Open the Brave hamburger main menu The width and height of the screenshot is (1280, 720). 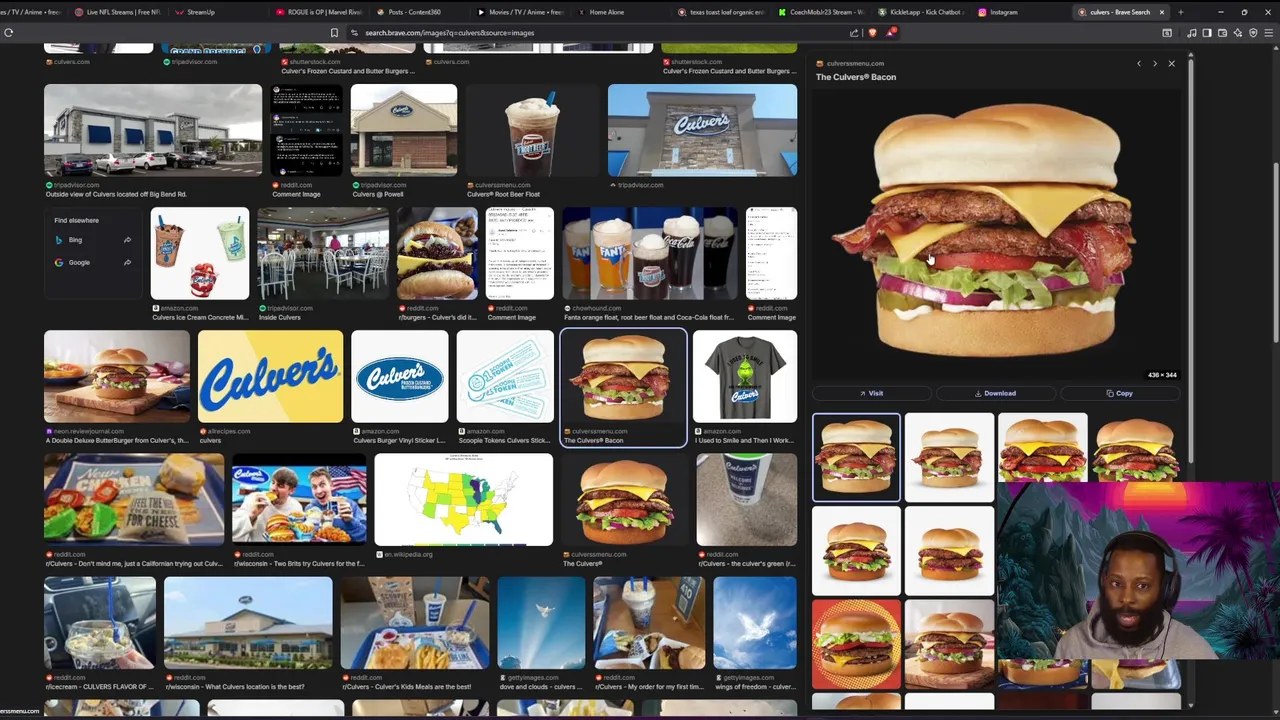pos(1269,32)
